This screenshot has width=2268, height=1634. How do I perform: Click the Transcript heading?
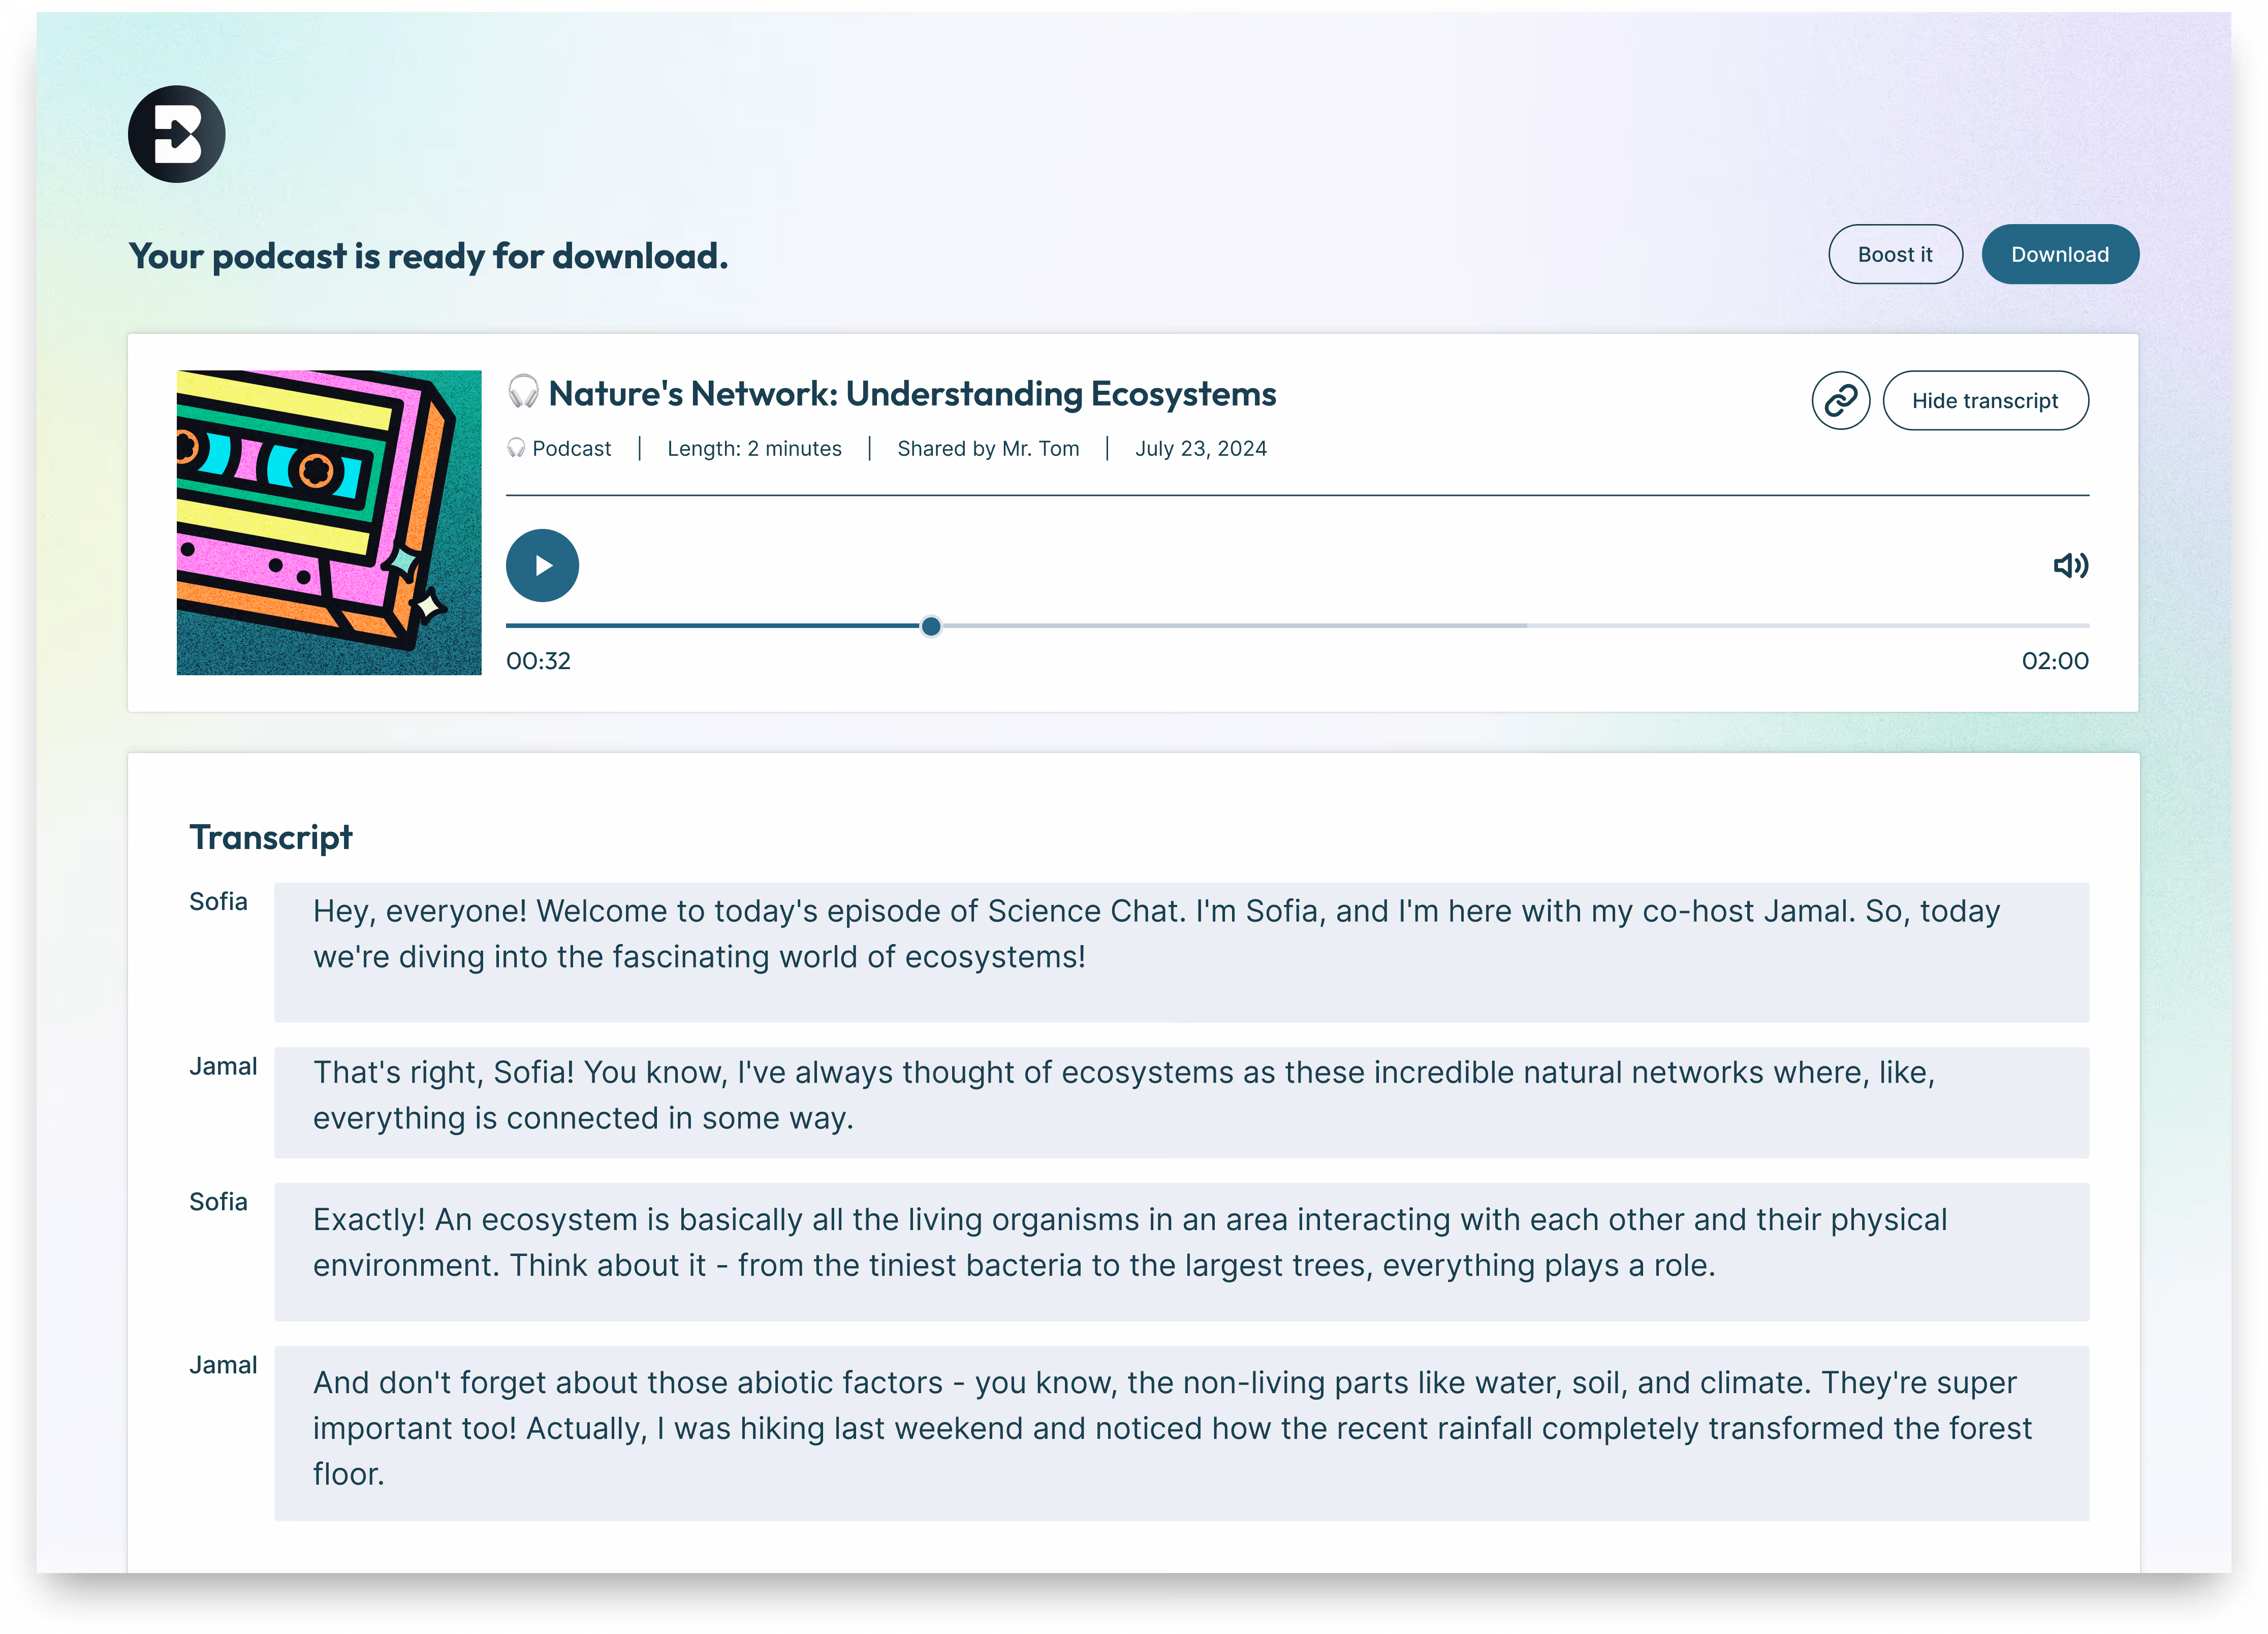271,837
